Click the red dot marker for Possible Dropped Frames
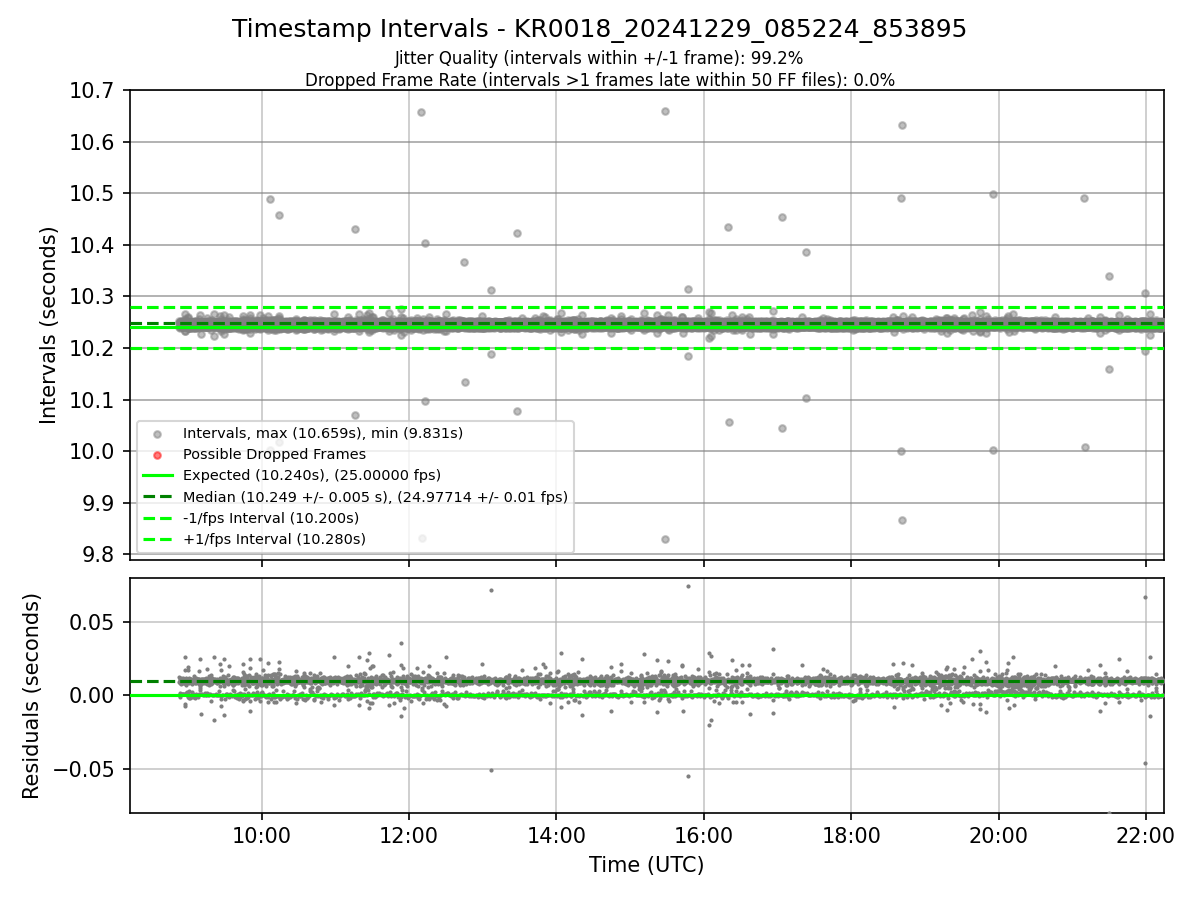Viewport: 1200px width, 900px height. tap(157, 455)
